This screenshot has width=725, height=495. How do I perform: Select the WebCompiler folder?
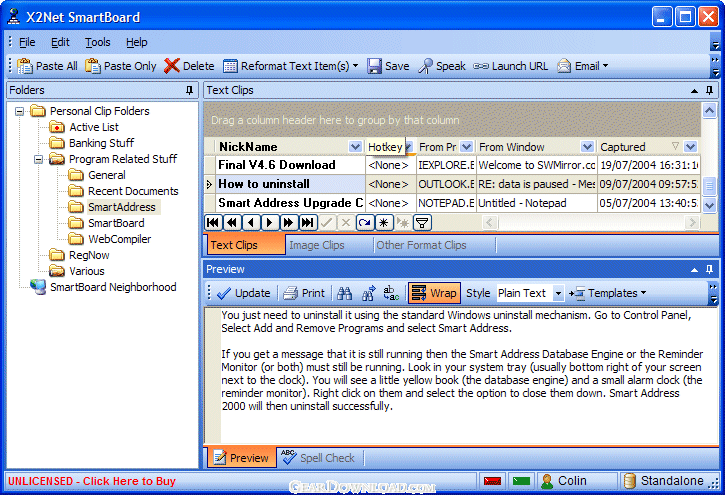[119, 239]
